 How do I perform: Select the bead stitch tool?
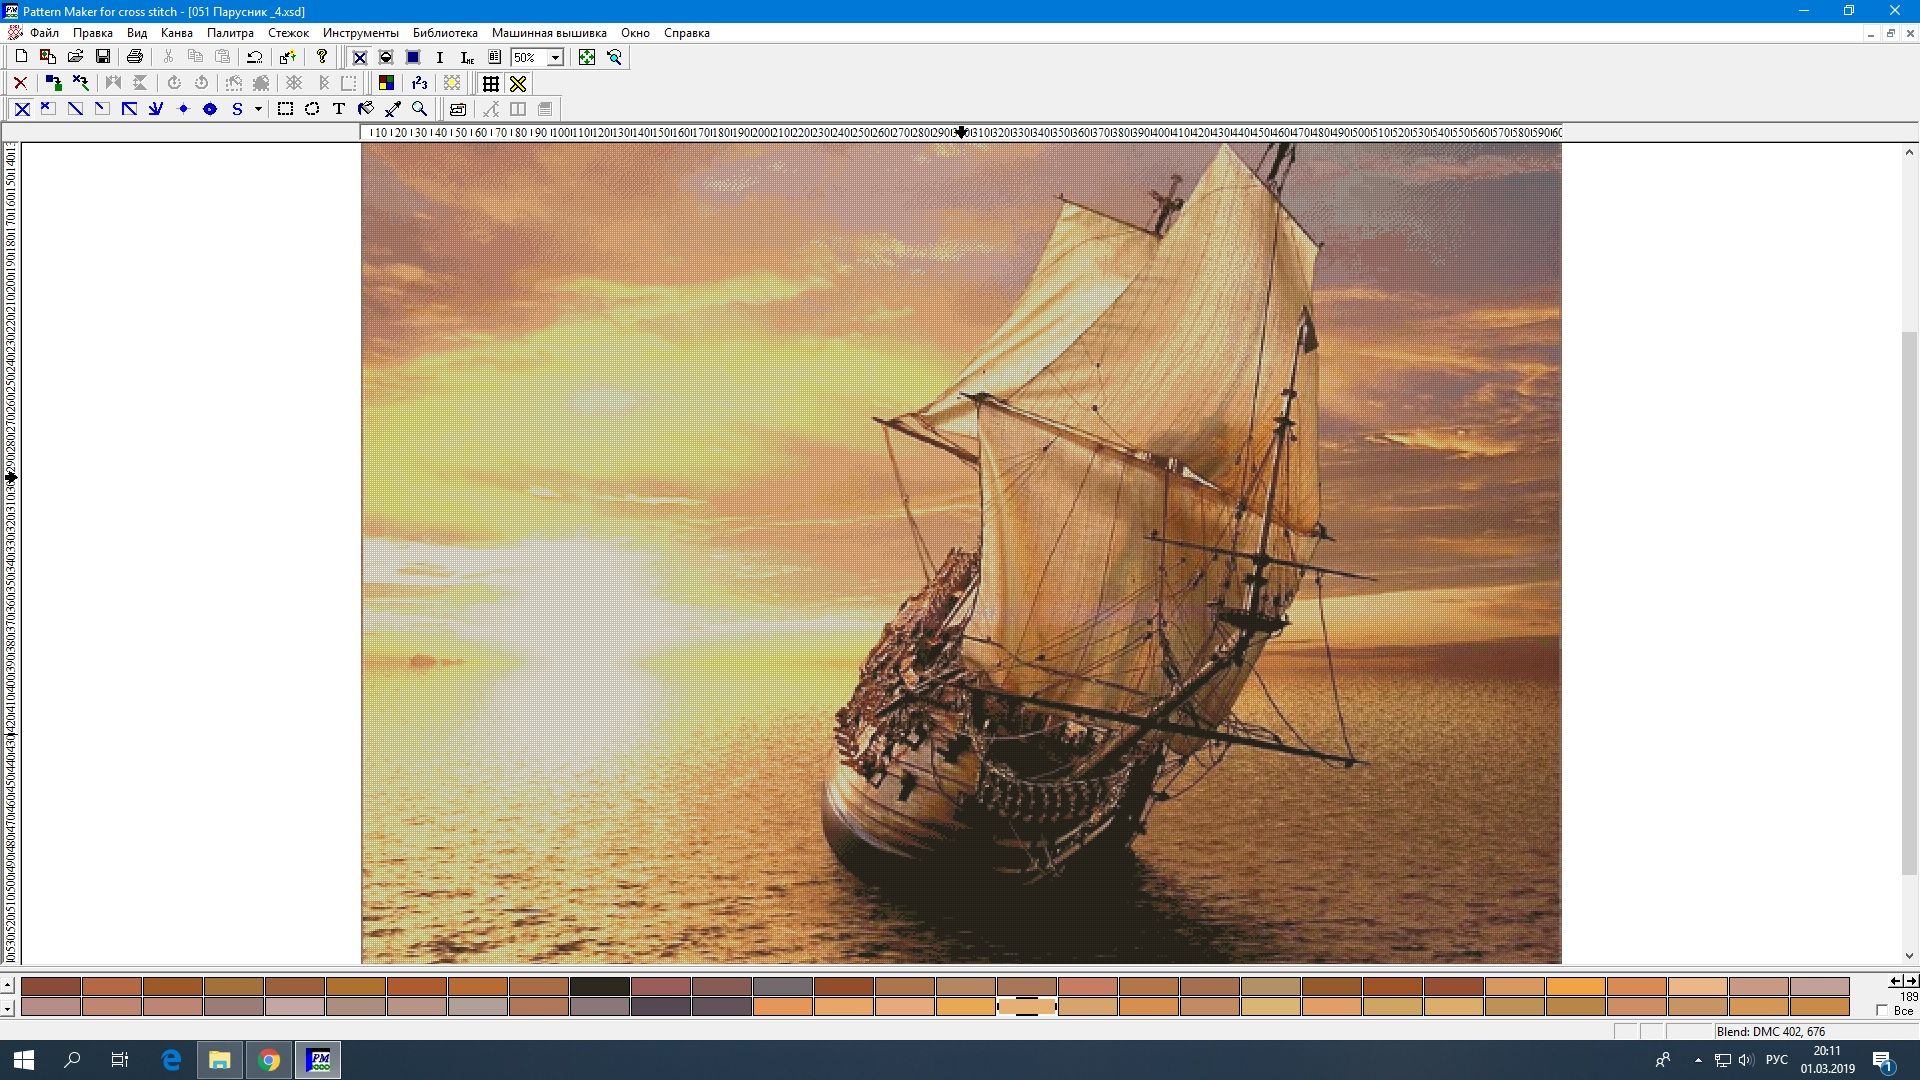click(210, 109)
